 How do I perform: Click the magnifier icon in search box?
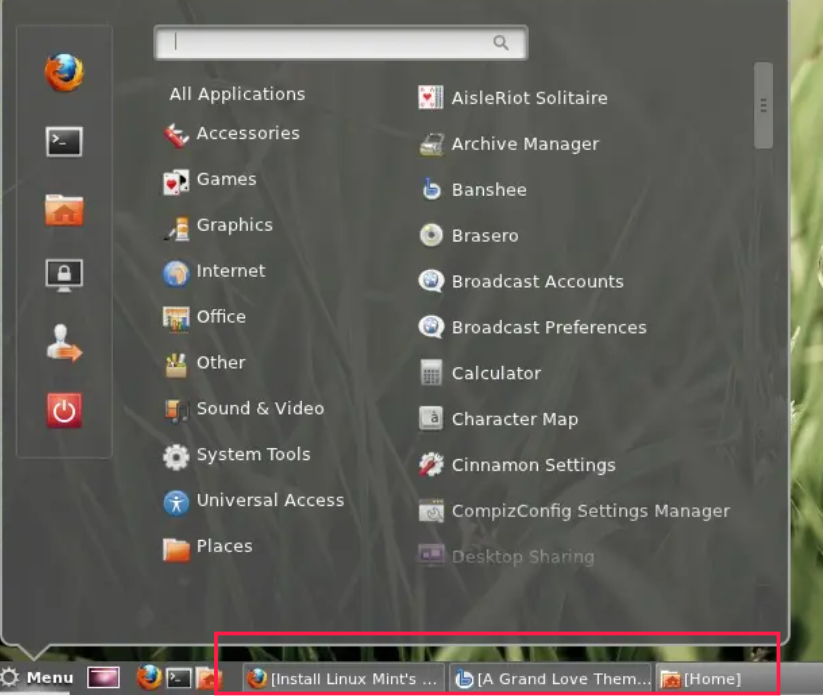[501, 43]
